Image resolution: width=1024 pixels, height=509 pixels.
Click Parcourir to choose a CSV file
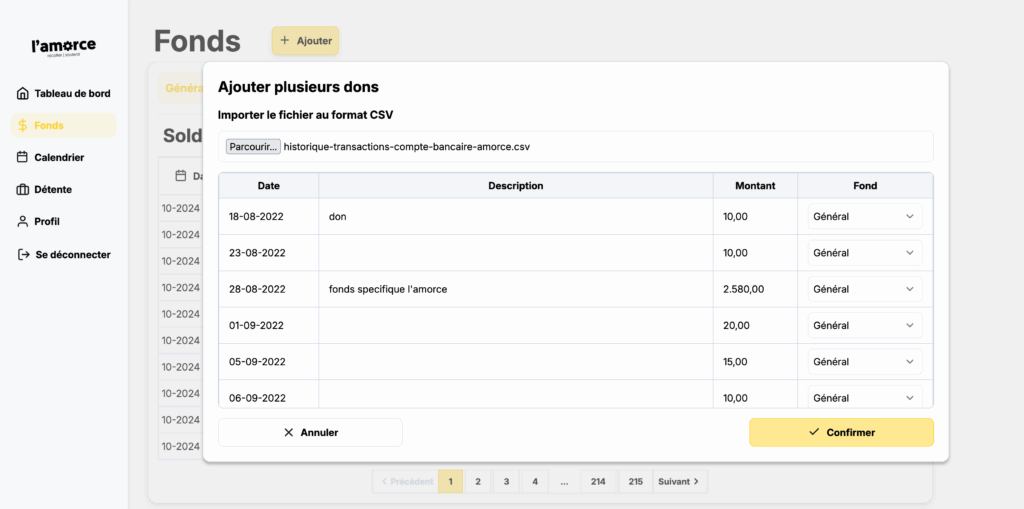click(253, 147)
